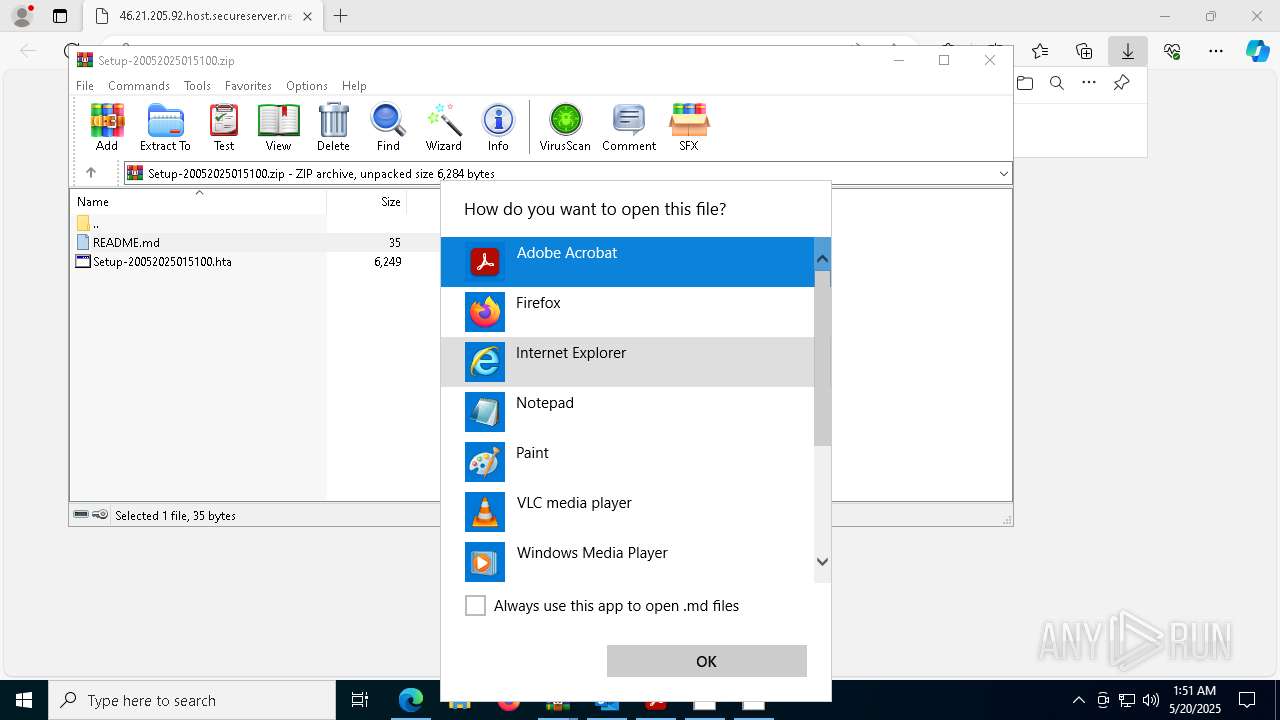The image size is (1280, 720).
Task: Click Microsoft Edge taskbar icon
Action: [410, 700]
